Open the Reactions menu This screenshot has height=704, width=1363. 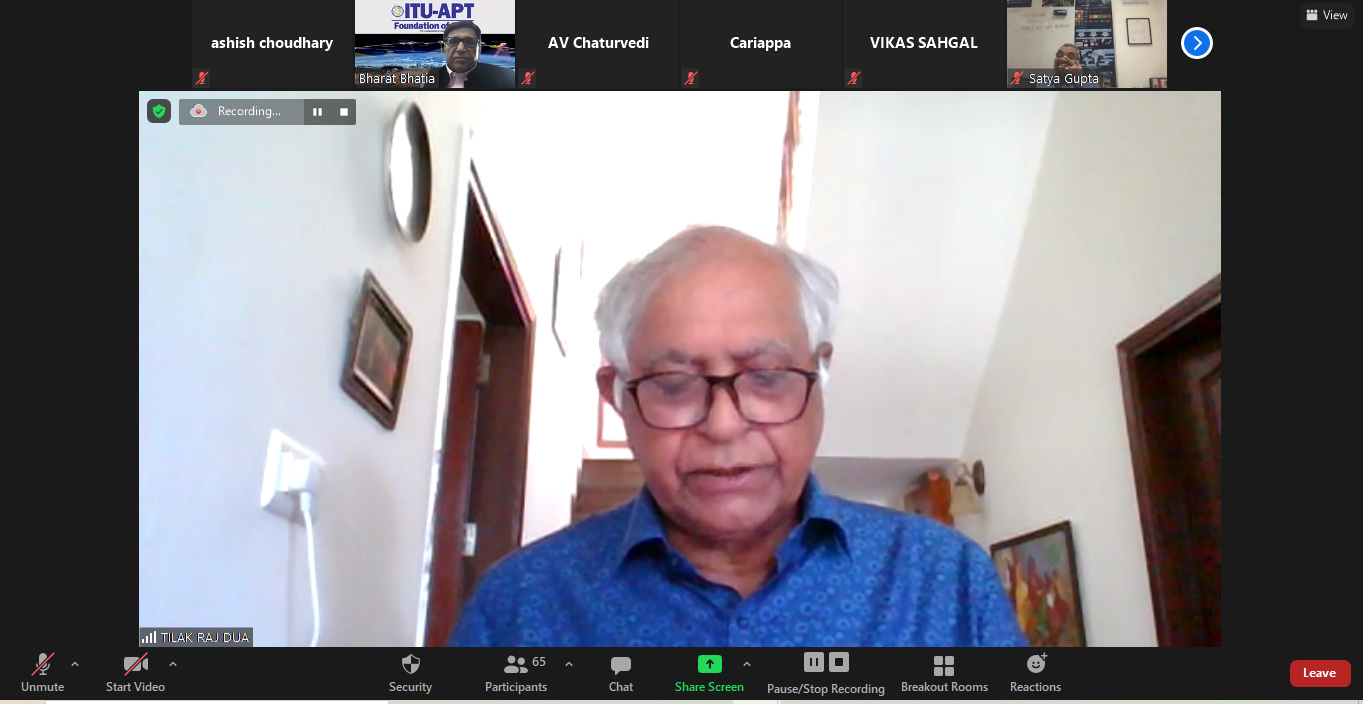[x=1035, y=672]
